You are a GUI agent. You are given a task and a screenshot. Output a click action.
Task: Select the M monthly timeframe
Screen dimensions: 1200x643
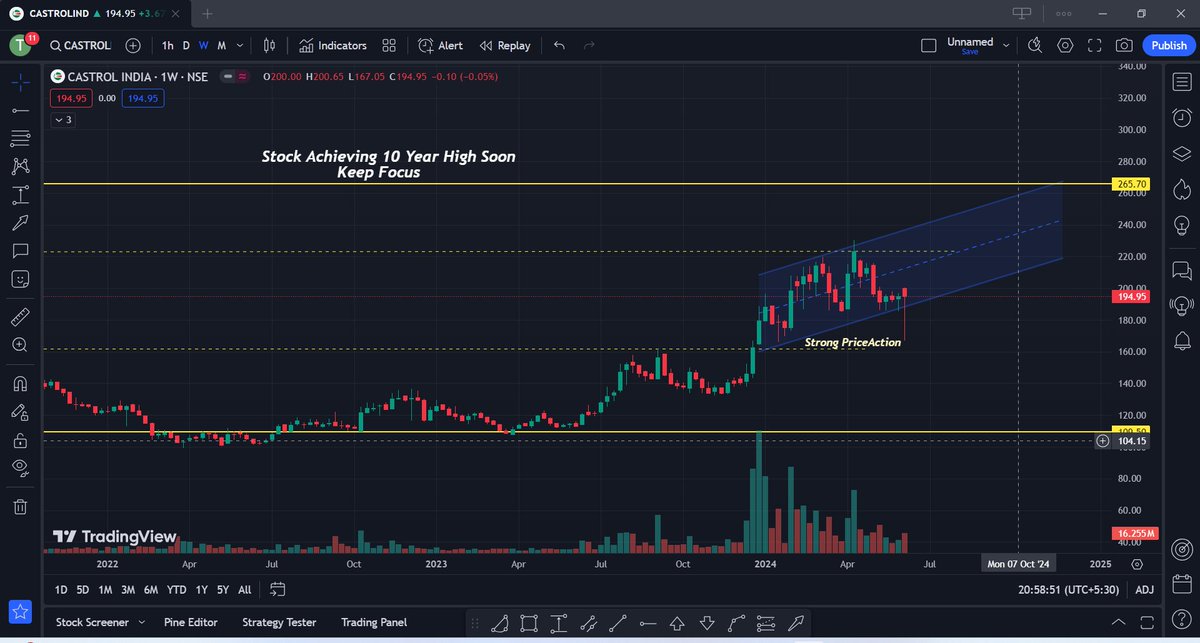222,45
